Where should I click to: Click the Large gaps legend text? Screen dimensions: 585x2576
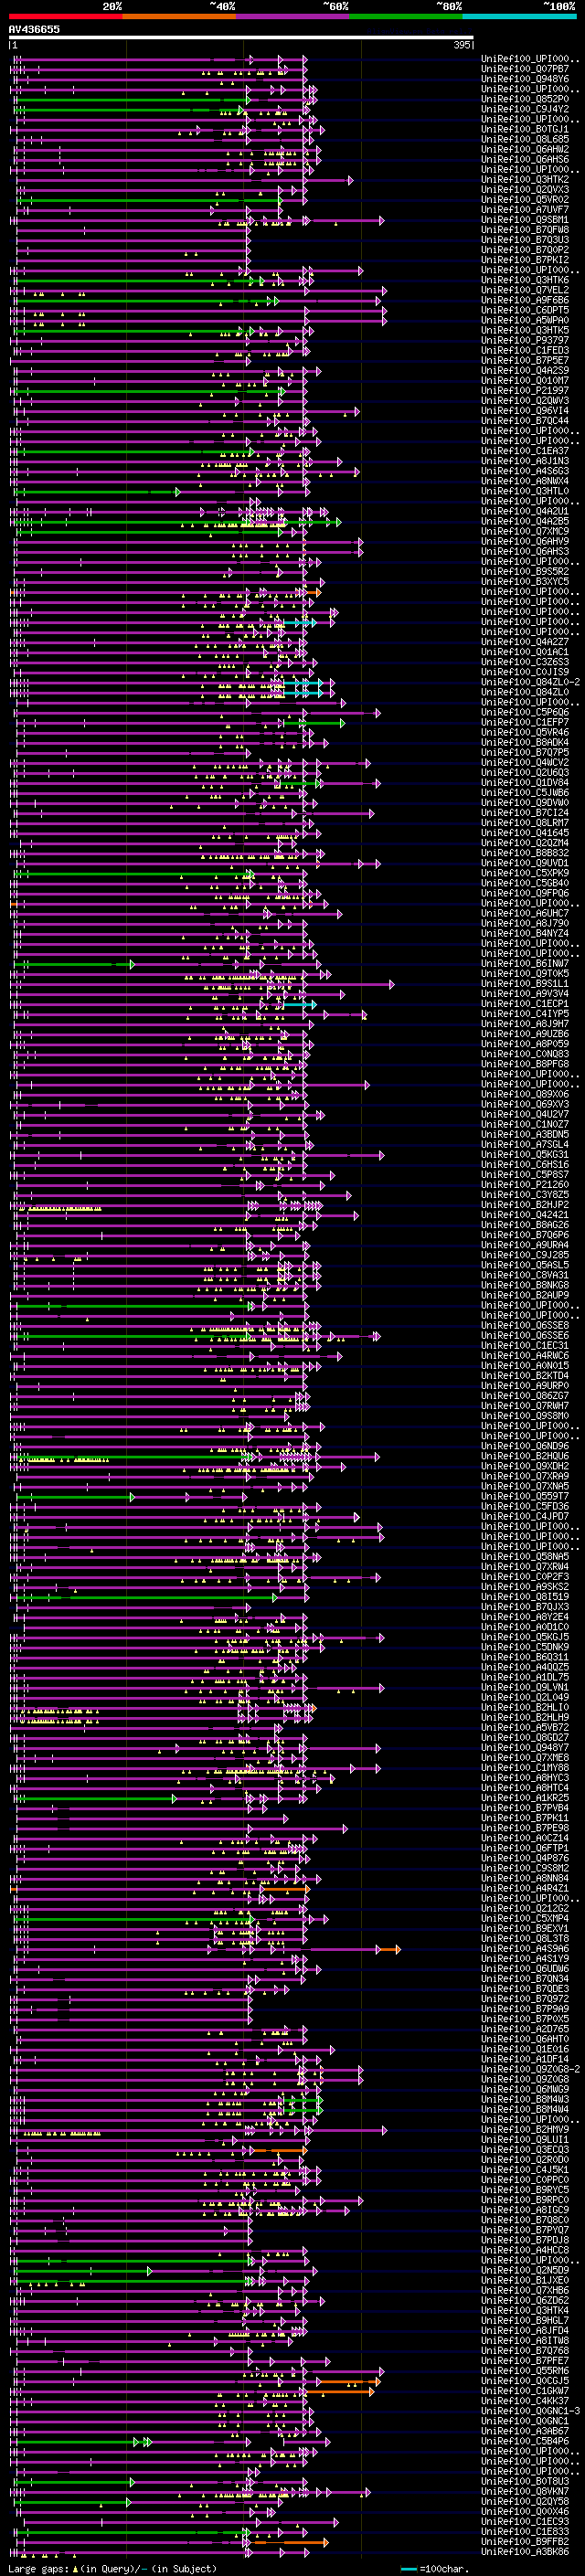pos(112,2568)
